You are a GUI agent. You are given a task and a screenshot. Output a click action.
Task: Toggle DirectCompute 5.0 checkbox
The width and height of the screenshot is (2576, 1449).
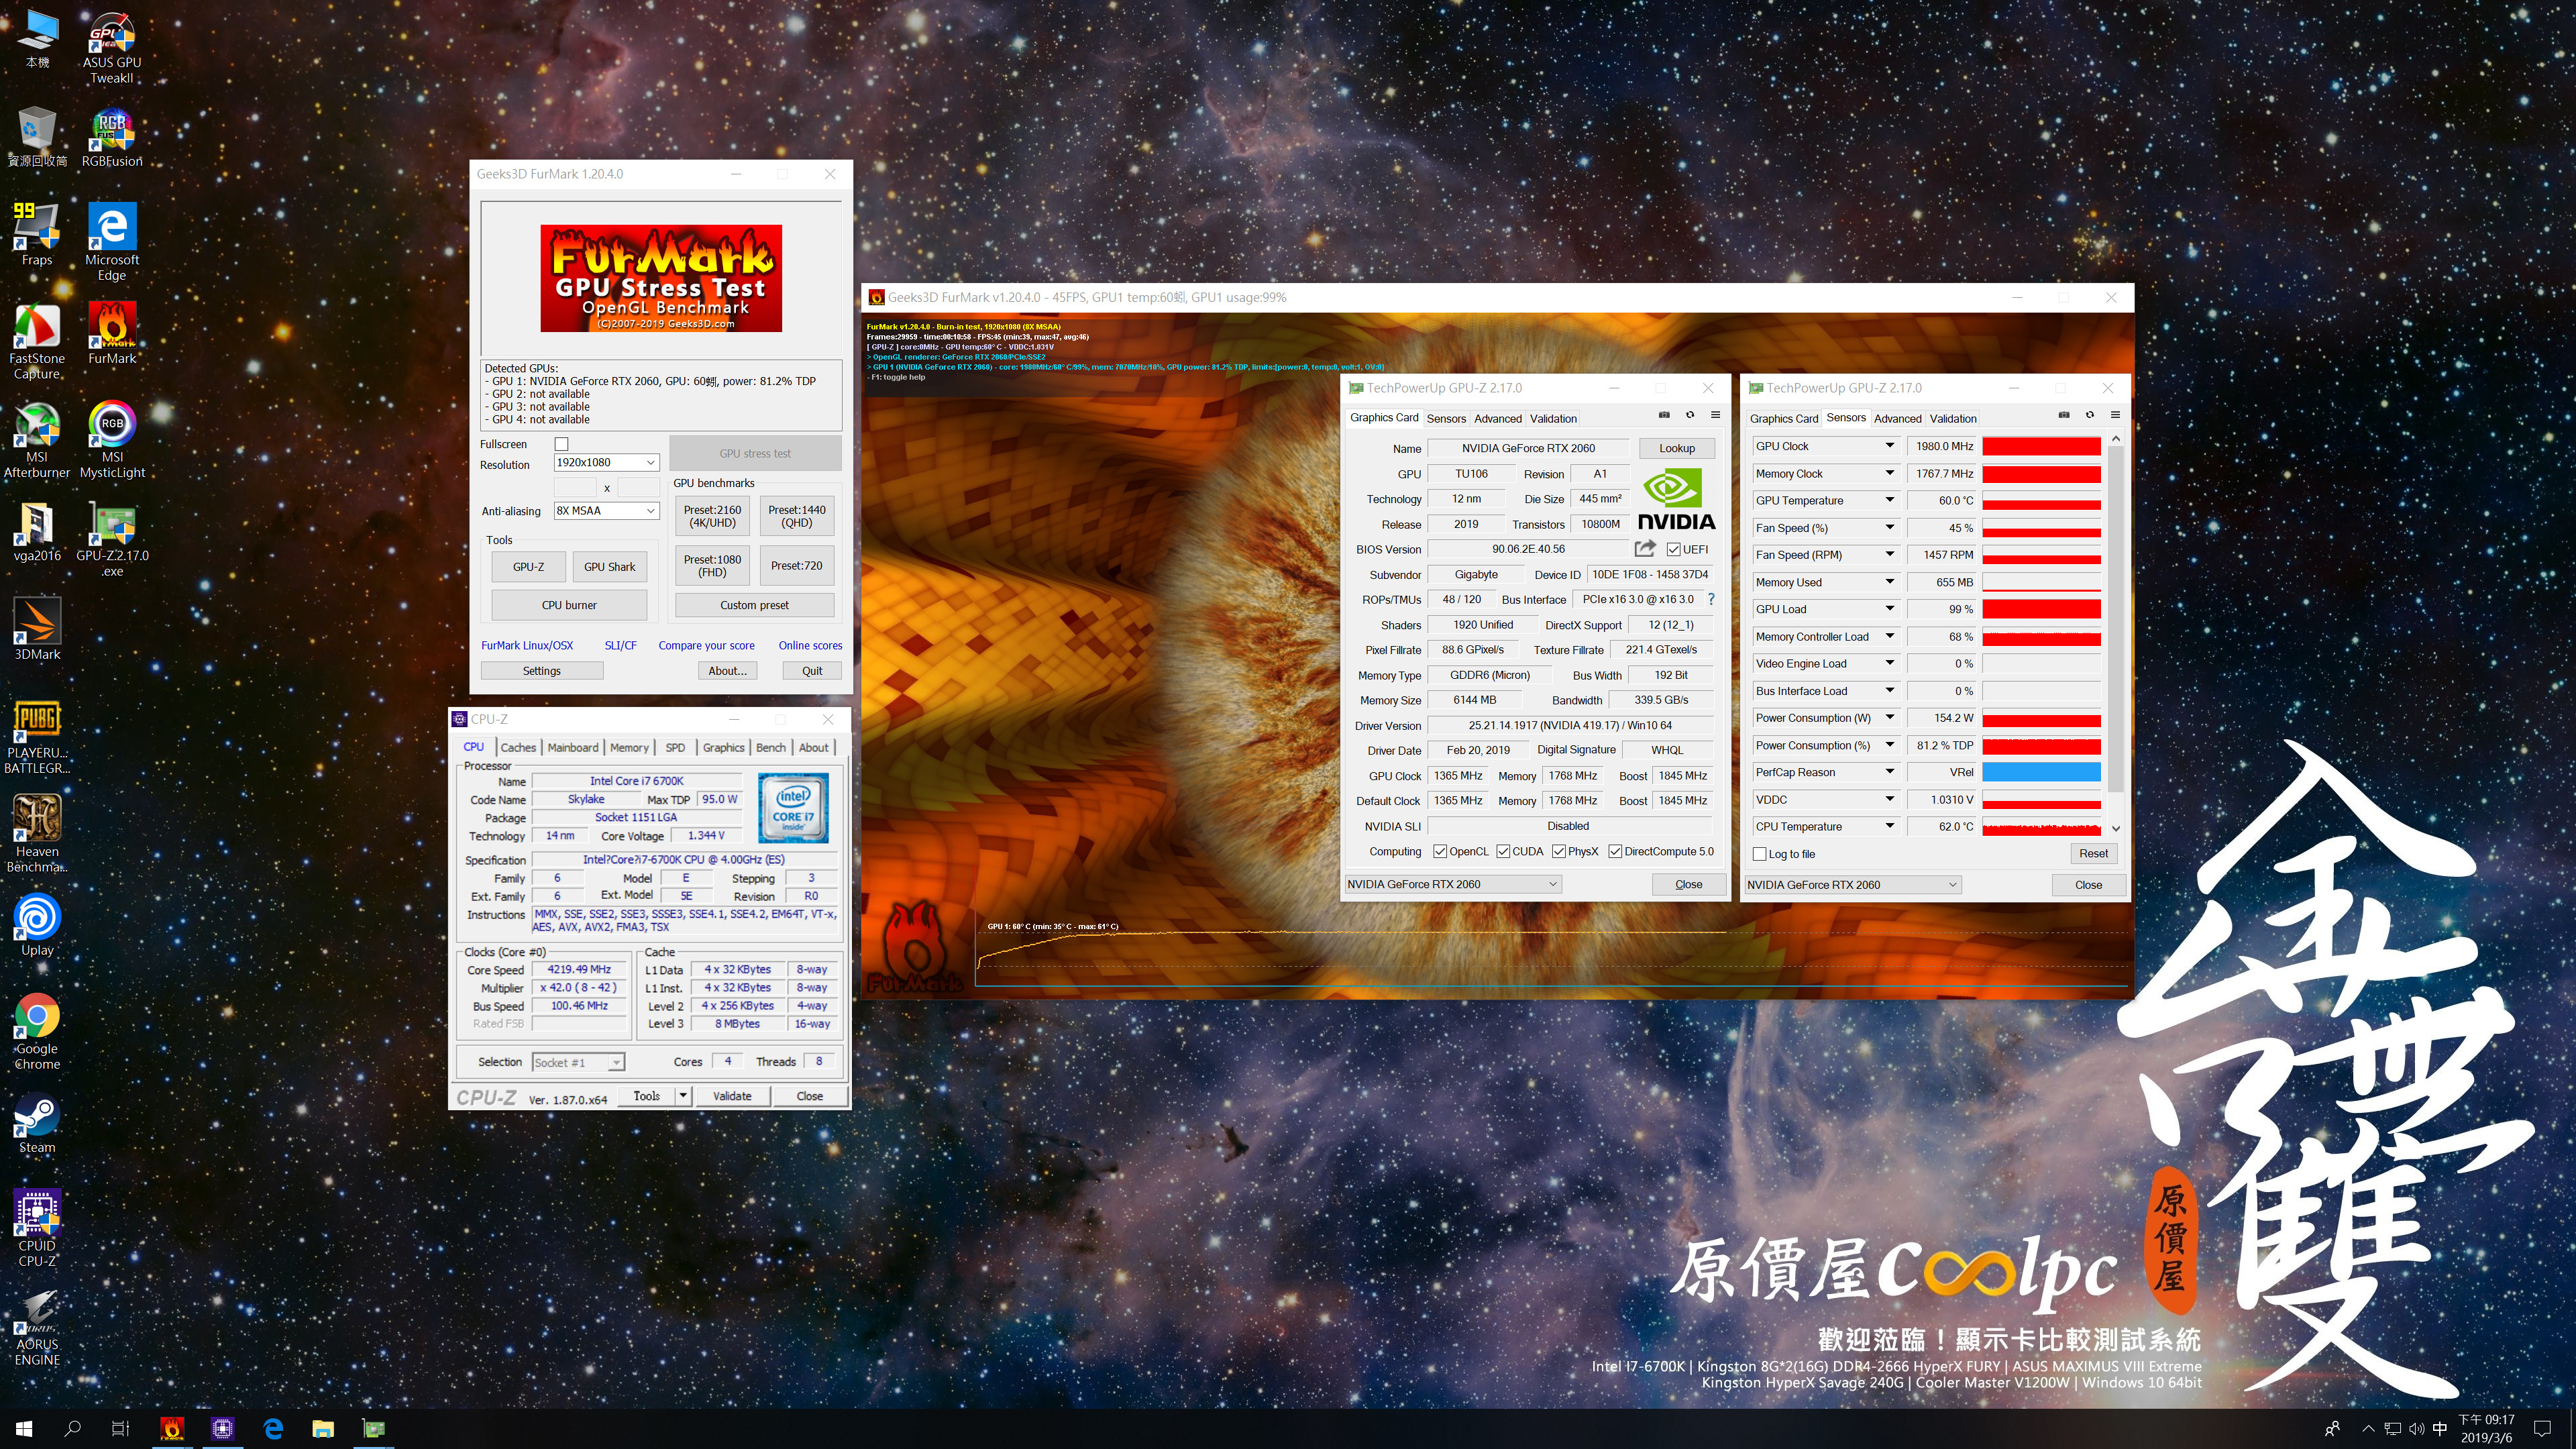[x=1615, y=851]
